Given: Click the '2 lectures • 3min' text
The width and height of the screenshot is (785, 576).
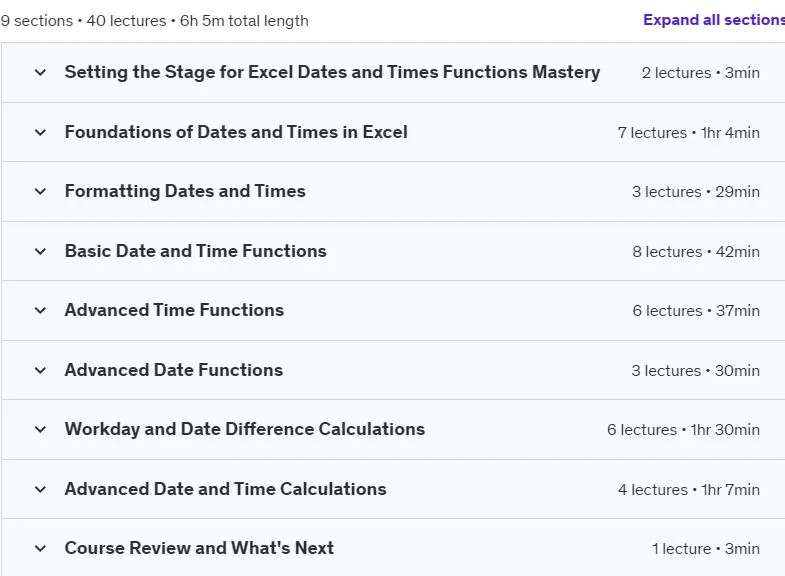Looking at the screenshot, I should tap(701, 73).
